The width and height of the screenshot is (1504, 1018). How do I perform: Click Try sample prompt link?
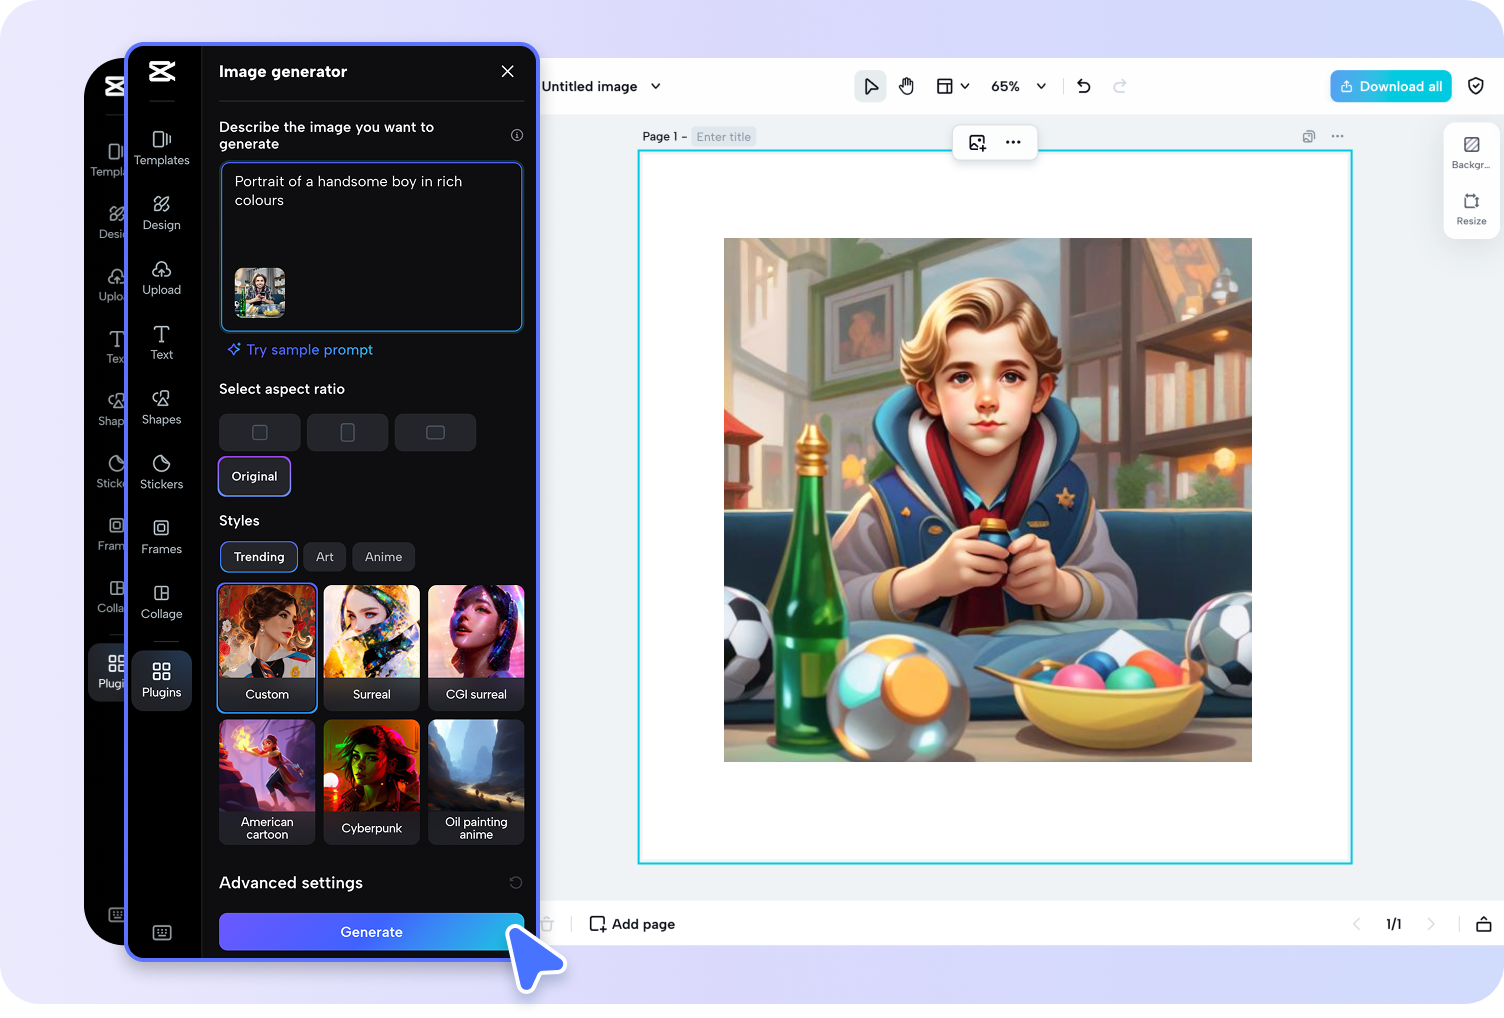point(300,350)
